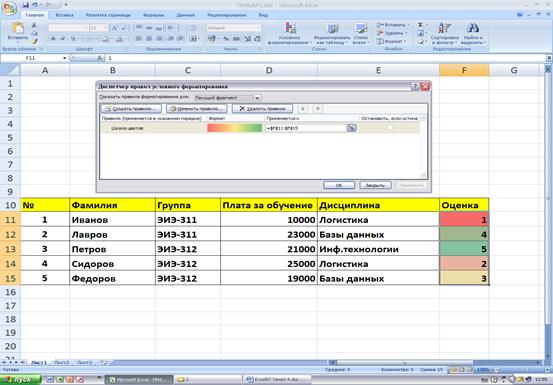
Task: Switch to the Вид ribbon tab
Action: click(x=263, y=15)
